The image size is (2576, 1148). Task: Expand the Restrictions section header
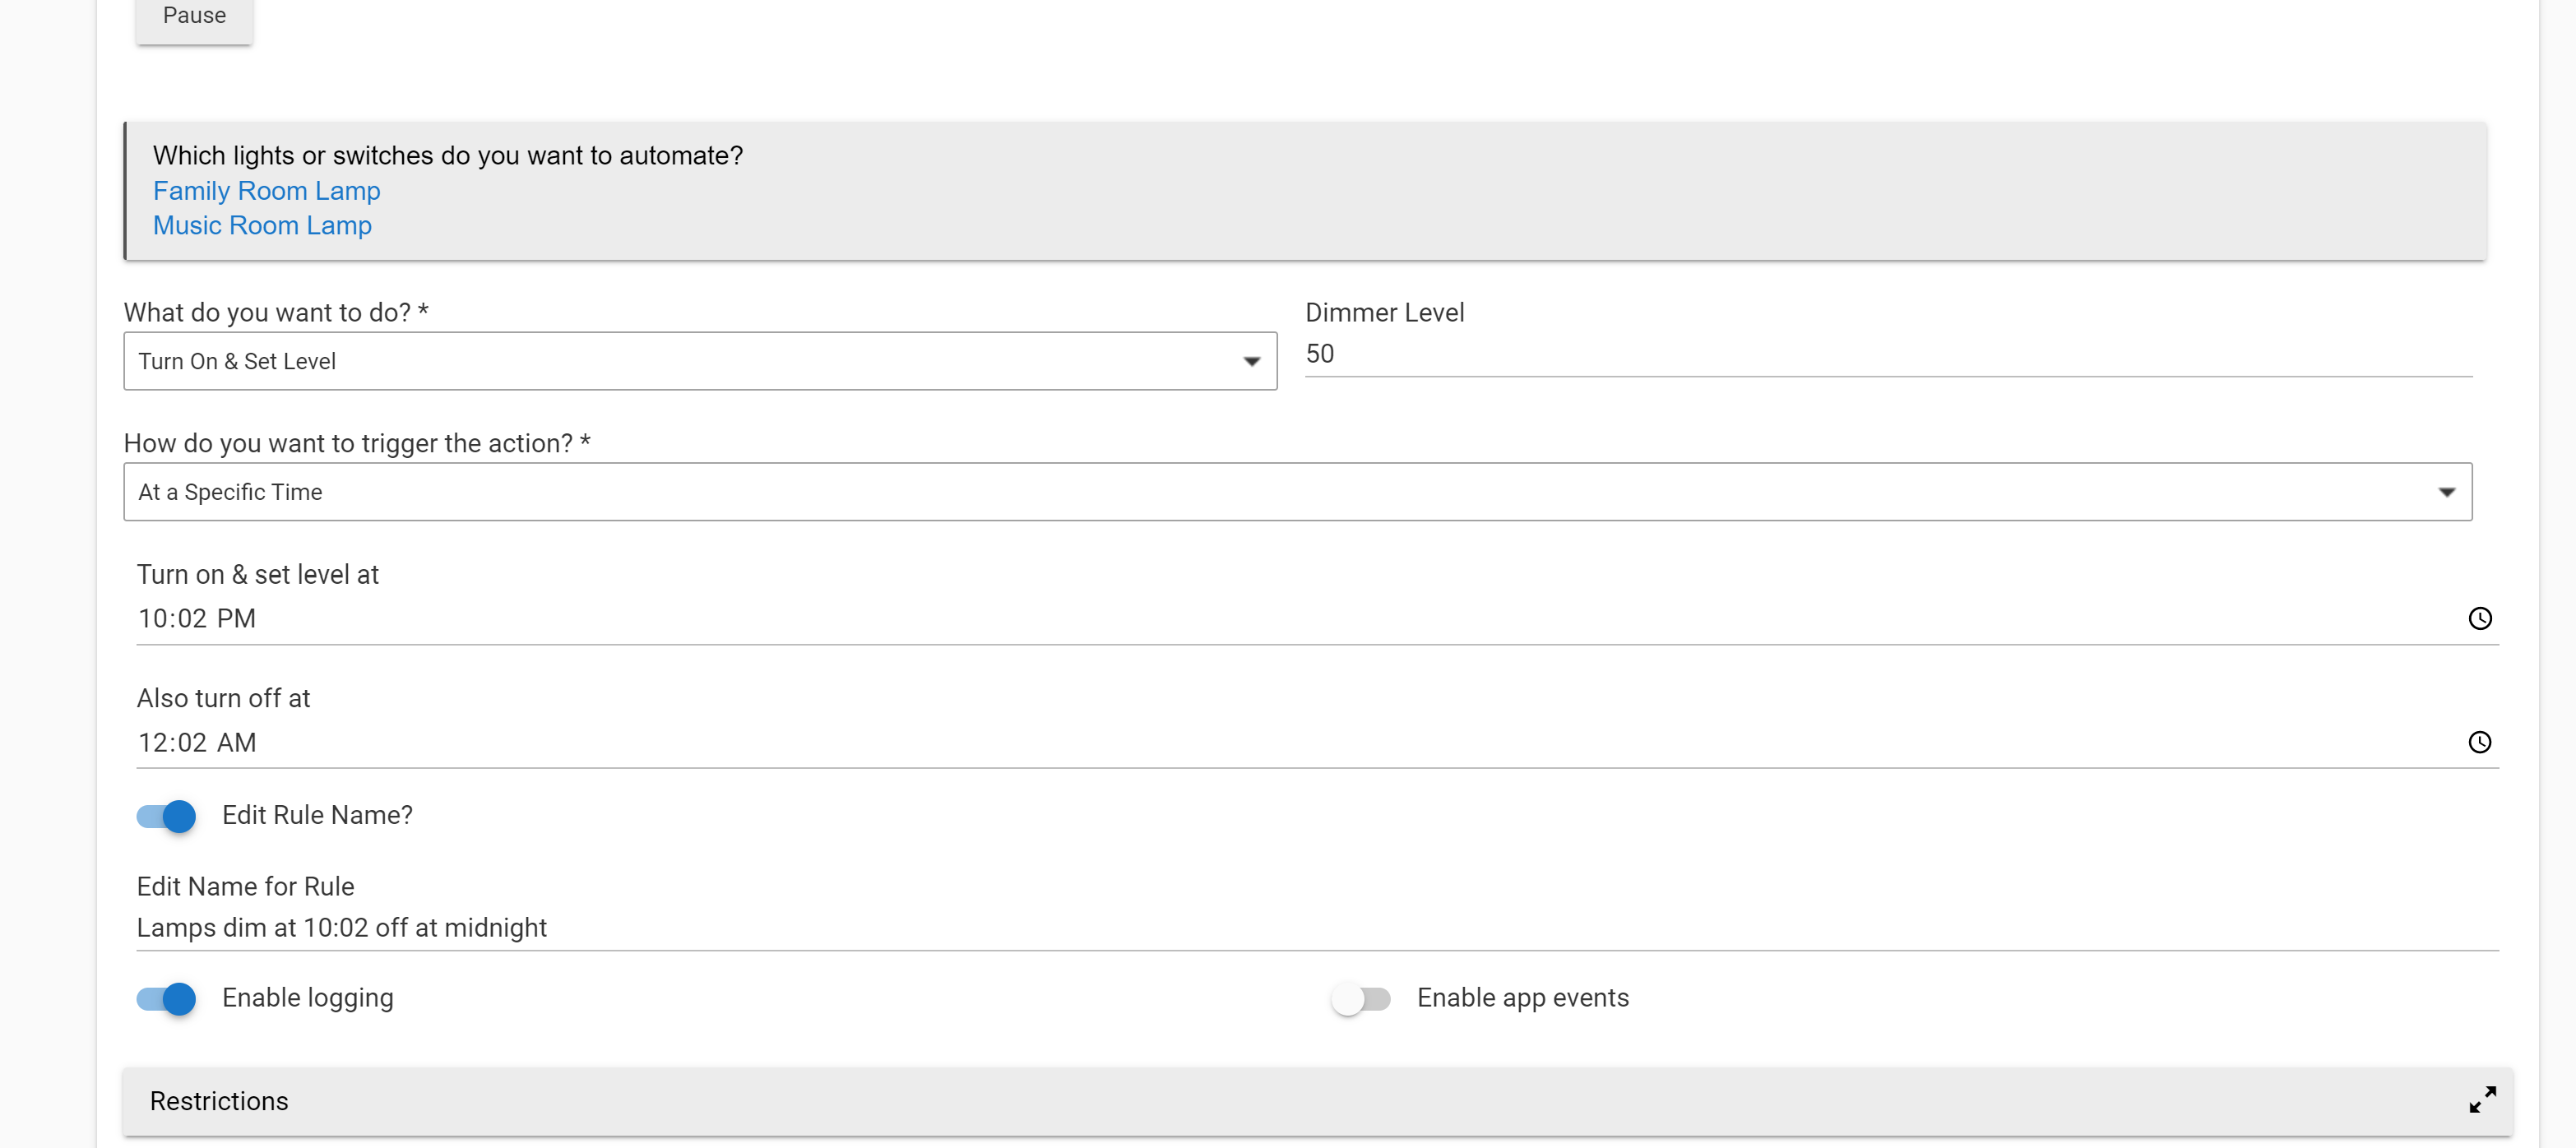pyautogui.click(x=1300, y=1101)
